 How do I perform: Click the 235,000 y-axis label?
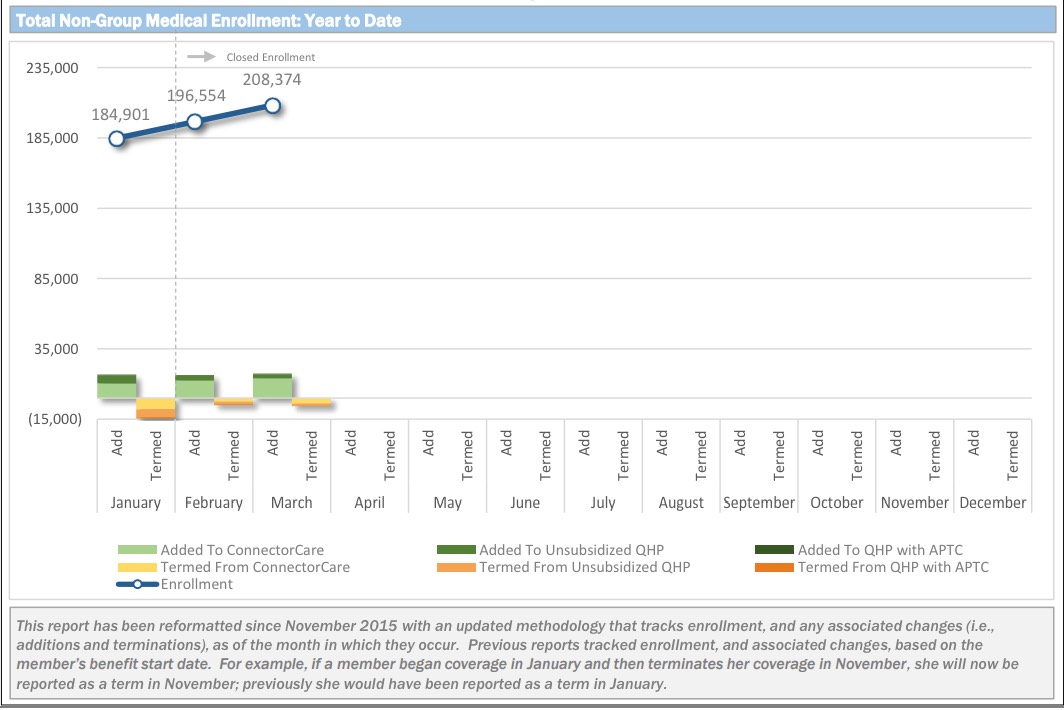coord(51,68)
